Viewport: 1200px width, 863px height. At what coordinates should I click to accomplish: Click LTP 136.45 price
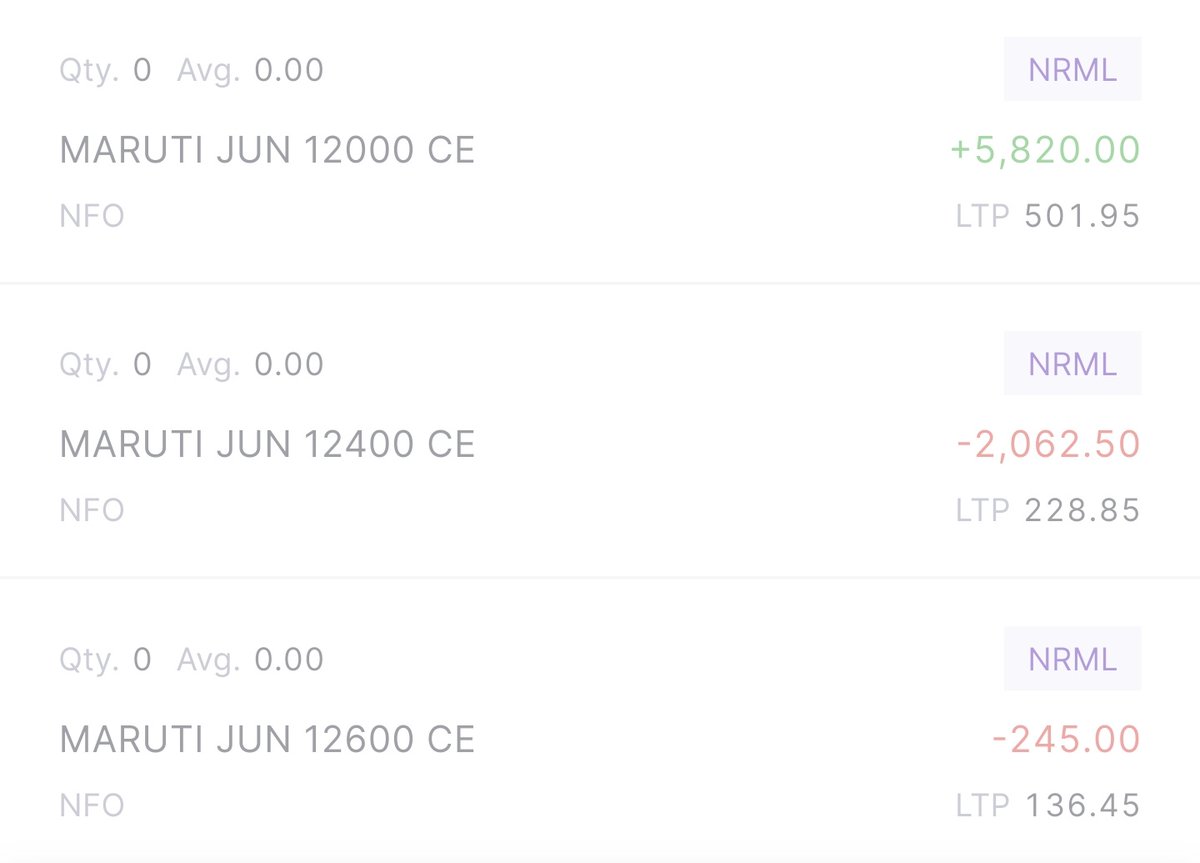click(x=1048, y=805)
